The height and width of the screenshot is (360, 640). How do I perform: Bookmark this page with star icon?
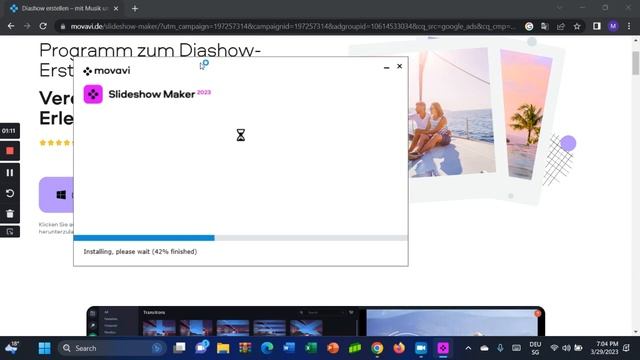coord(577,26)
